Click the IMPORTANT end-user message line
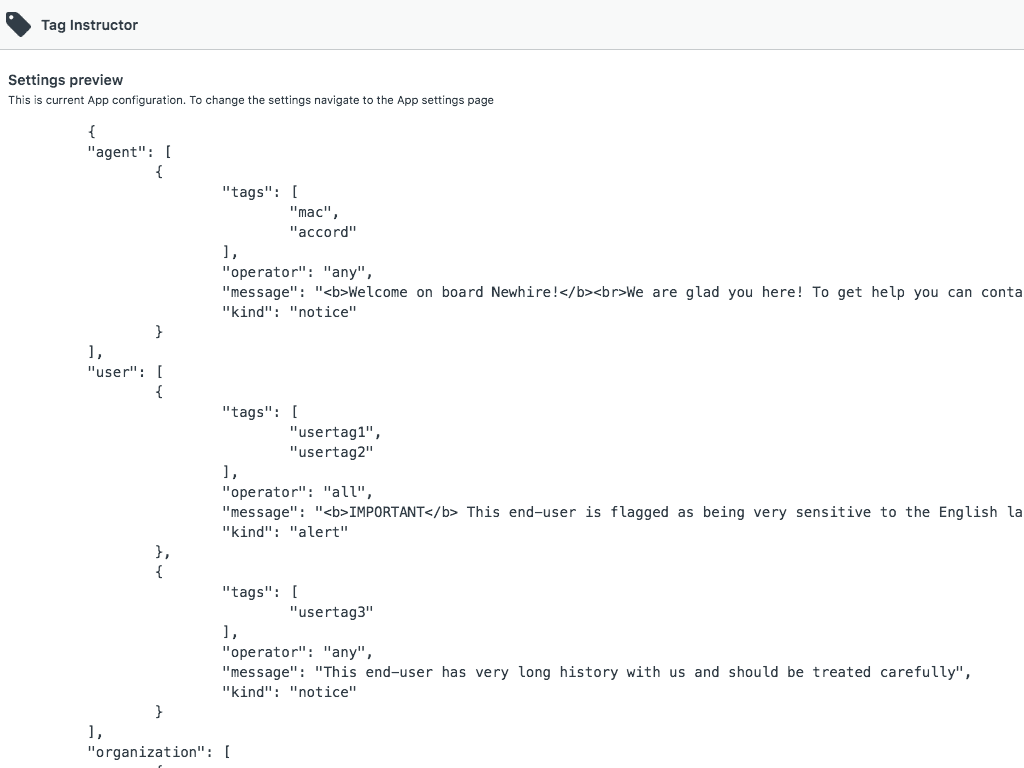Viewport: 1024px width, 768px height. (x=620, y=512)
